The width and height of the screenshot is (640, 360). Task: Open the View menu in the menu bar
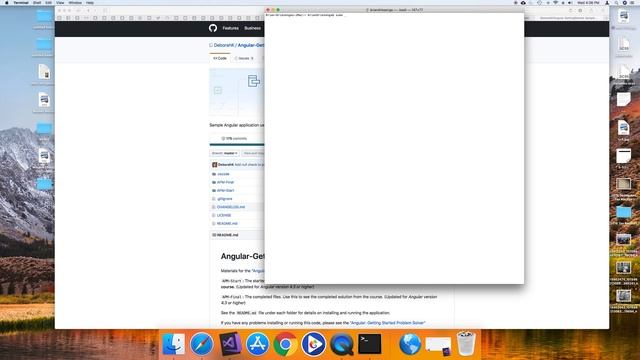pyautogui.click(x=60, y=2)
